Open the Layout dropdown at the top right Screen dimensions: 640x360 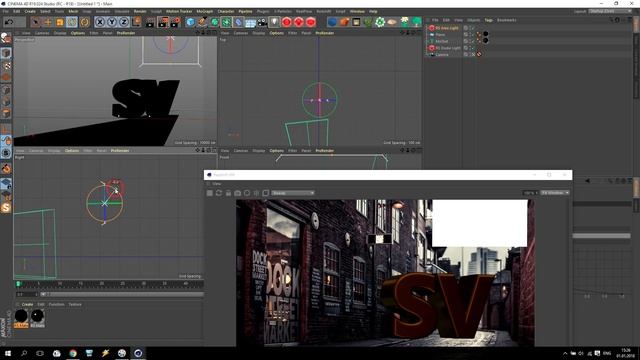pos(611,11)
